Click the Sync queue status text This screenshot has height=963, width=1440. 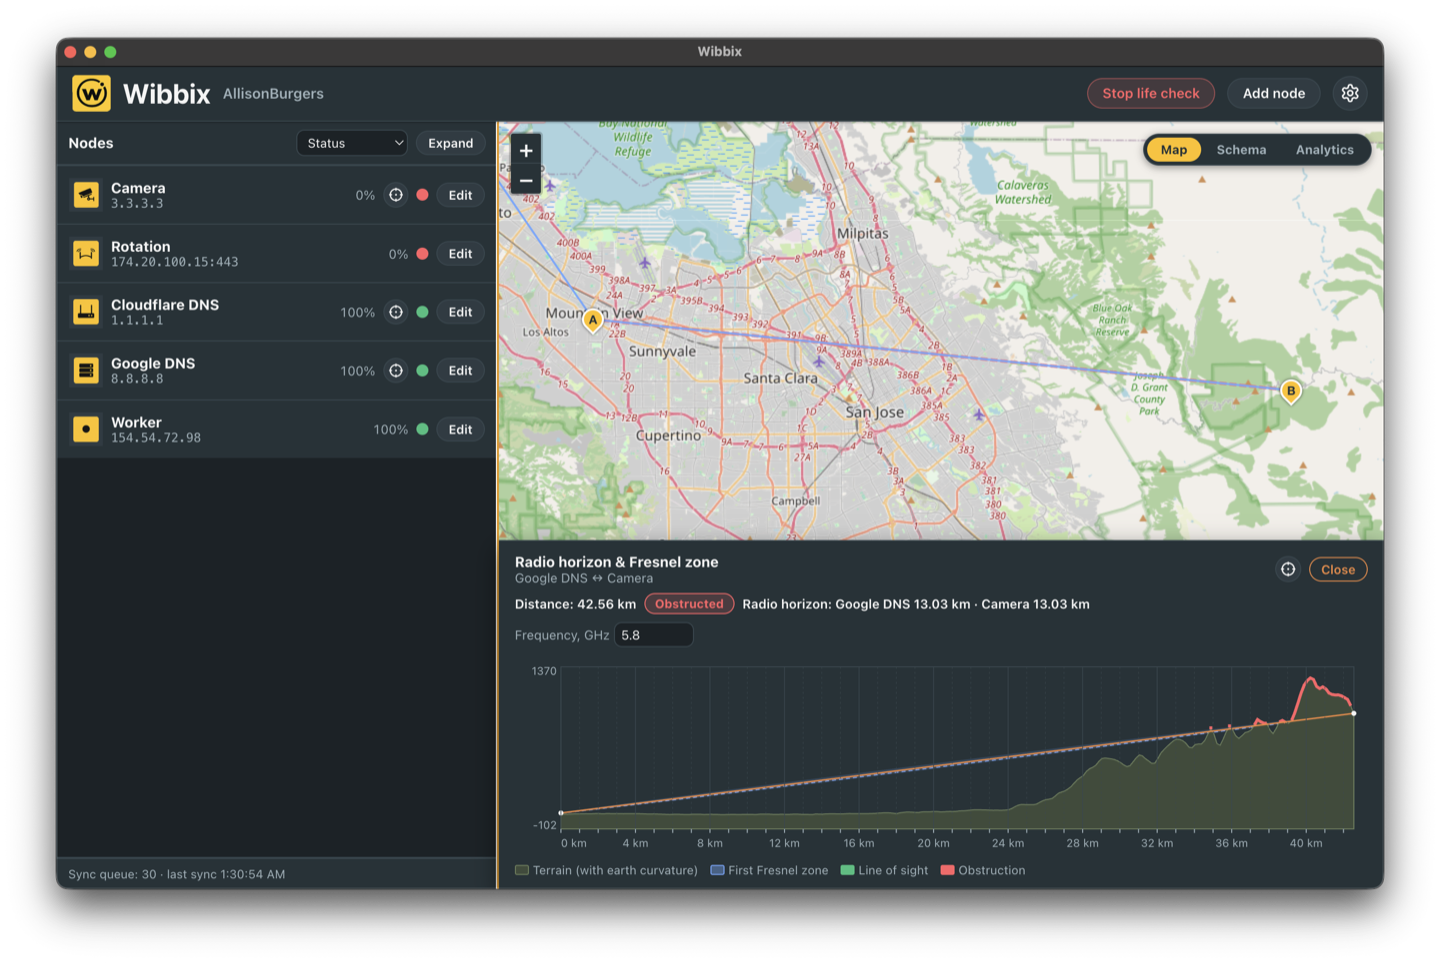(x=177, y=874)
